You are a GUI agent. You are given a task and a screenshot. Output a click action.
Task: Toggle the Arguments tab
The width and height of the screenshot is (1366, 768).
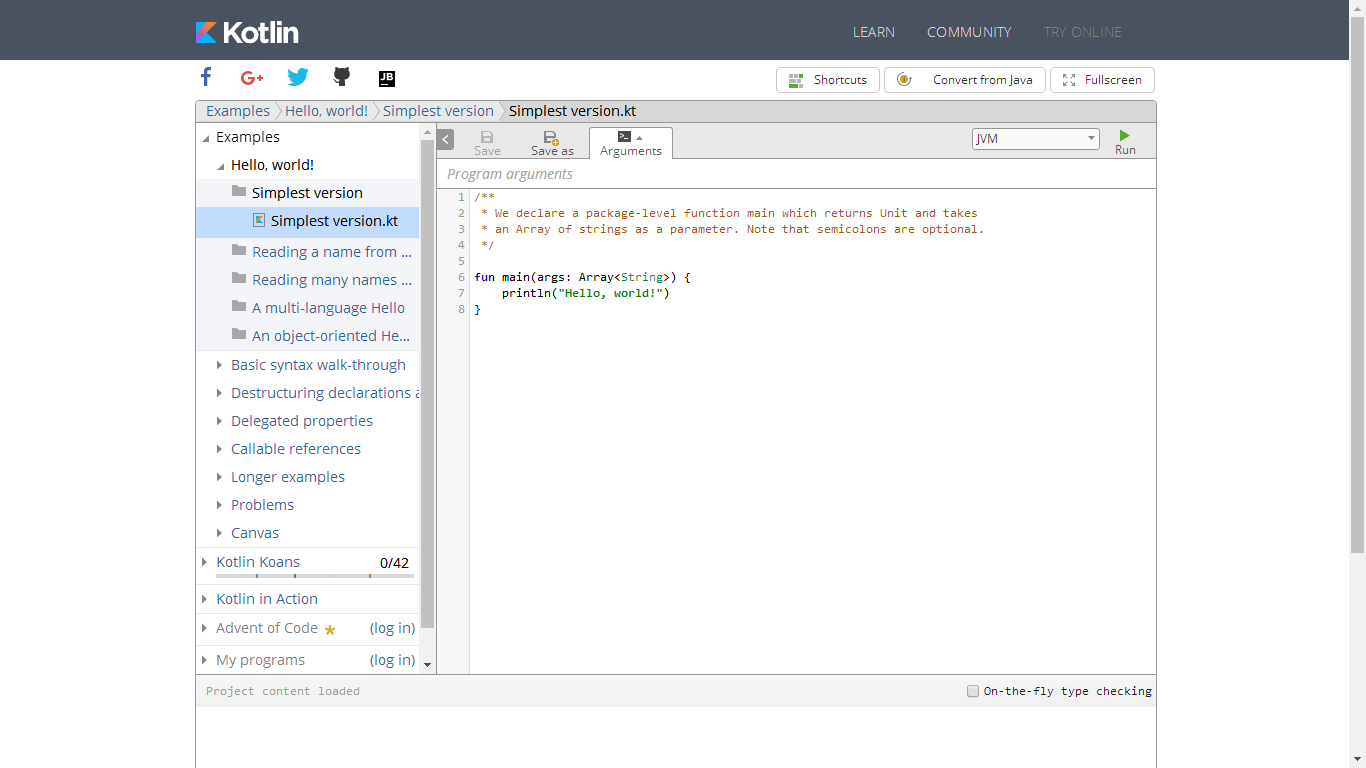(631, 143)
